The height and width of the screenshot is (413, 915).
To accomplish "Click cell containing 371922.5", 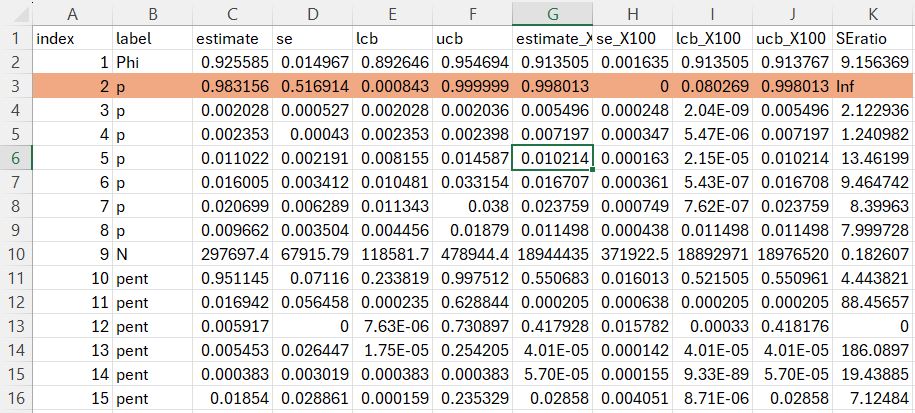I will pos(633,254).
